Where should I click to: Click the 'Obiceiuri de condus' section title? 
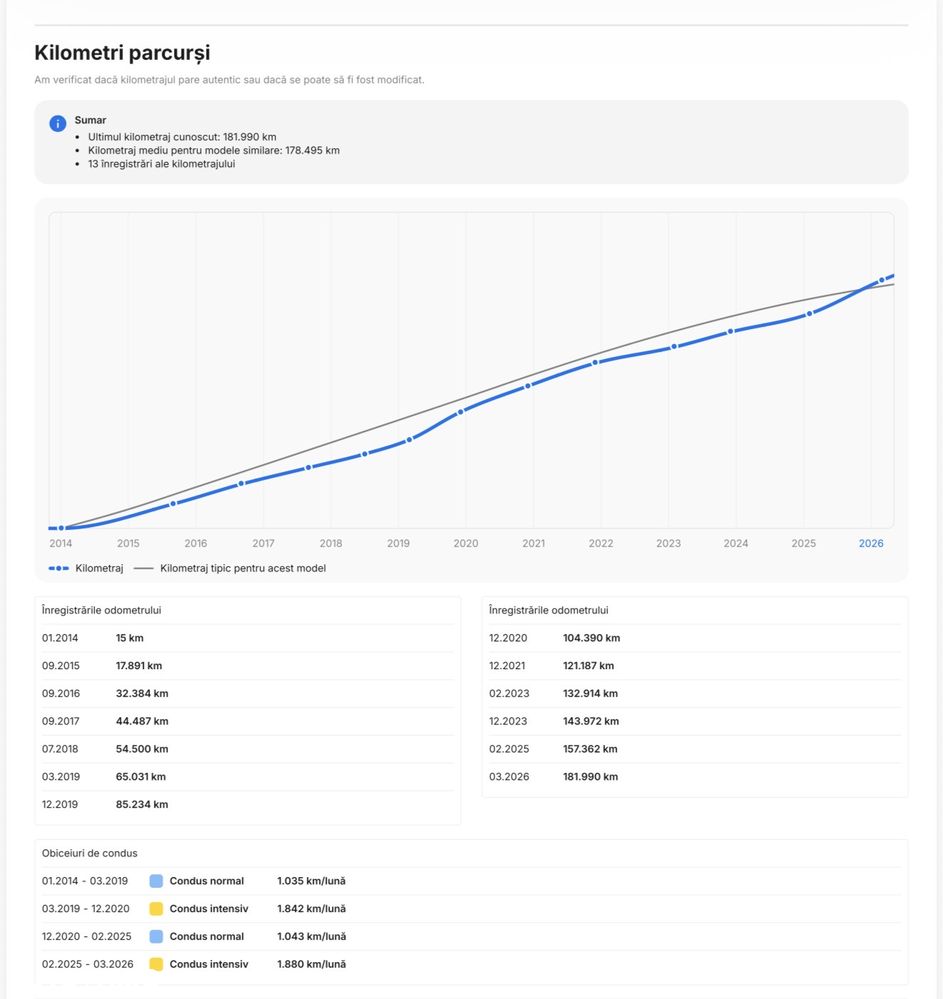(x=90, y=853)
